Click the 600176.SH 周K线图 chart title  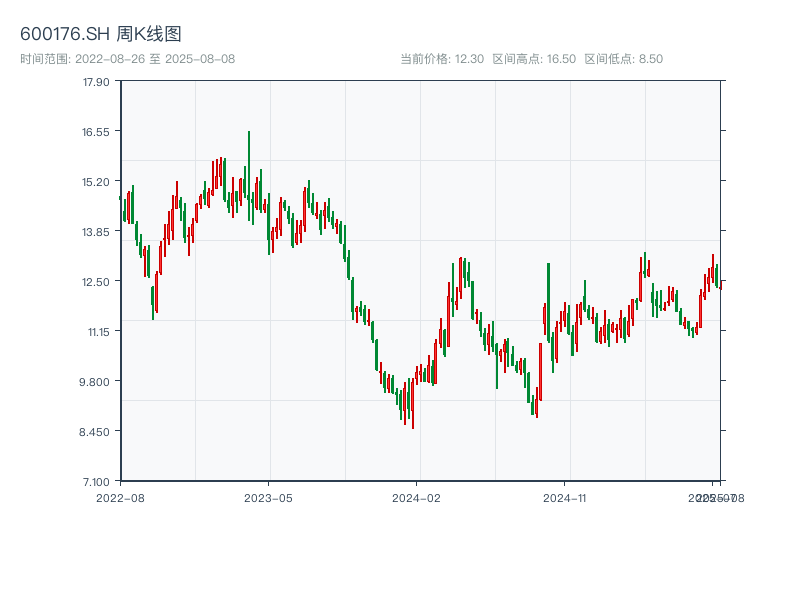coord(101,35)
